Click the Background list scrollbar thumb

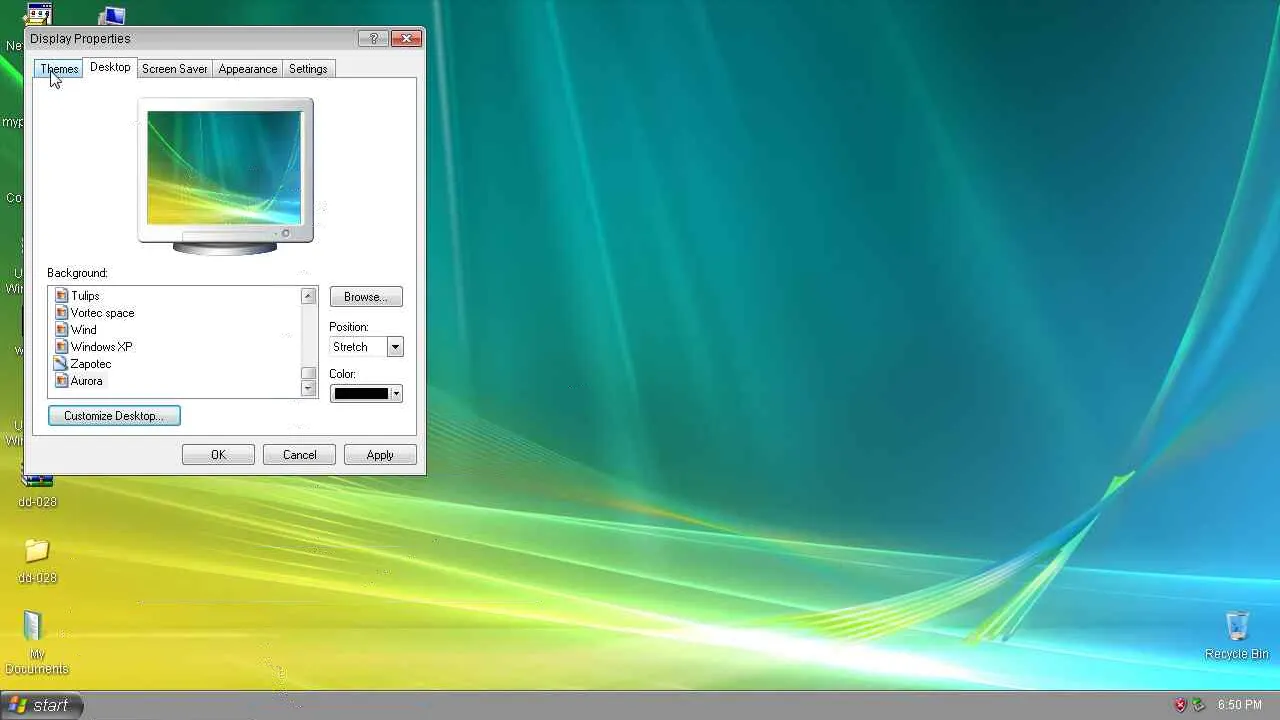(308, 373)
